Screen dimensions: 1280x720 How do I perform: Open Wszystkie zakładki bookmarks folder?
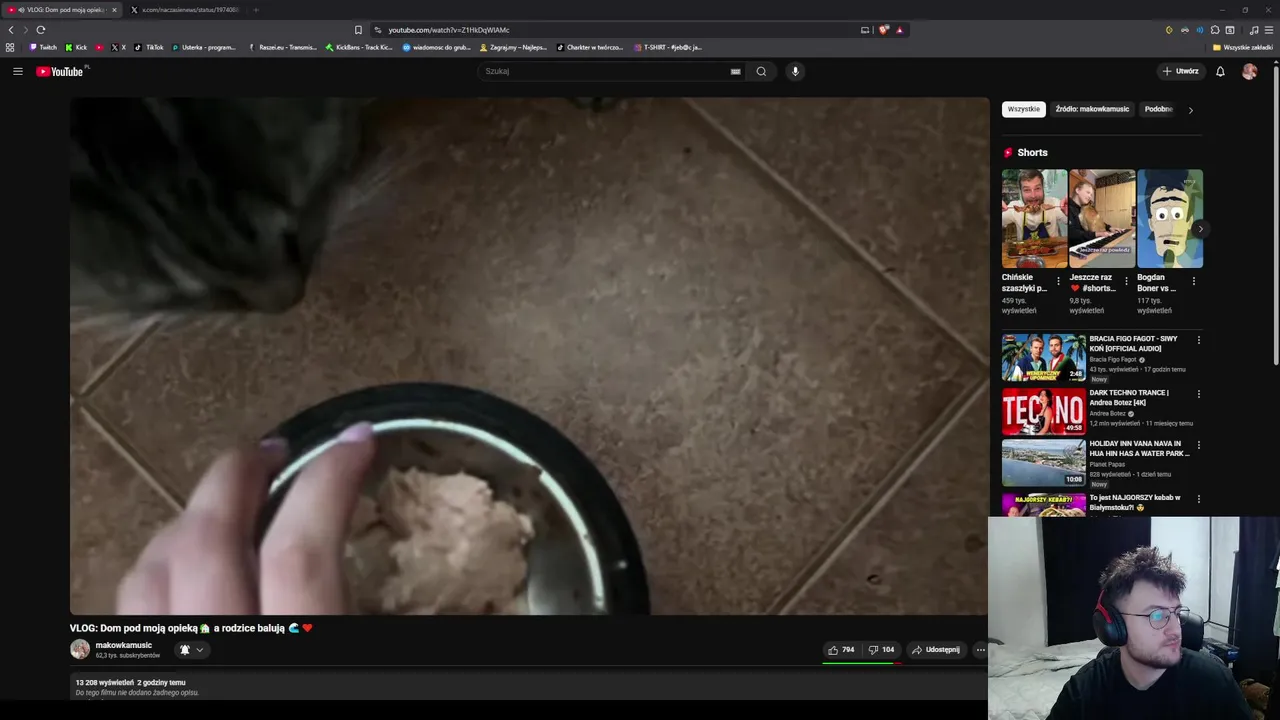tap(1242, 47)
